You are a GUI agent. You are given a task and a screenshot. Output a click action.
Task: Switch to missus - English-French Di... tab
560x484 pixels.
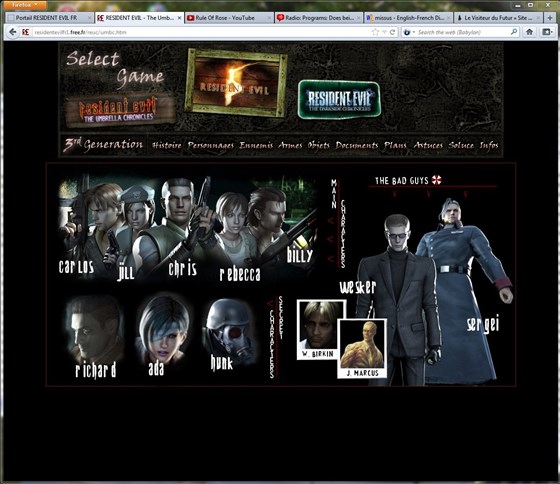(x=409, y=18)
